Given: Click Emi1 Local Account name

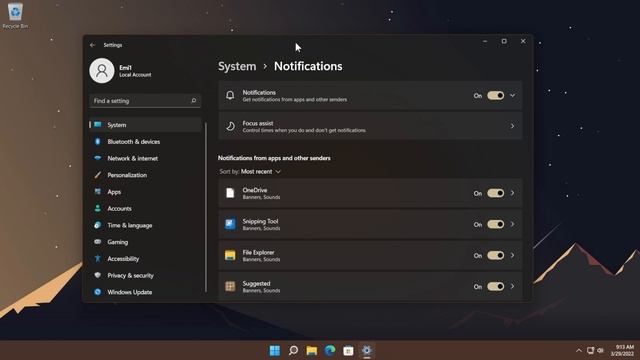Looking at the screenshot, I should tap(135, 71).
